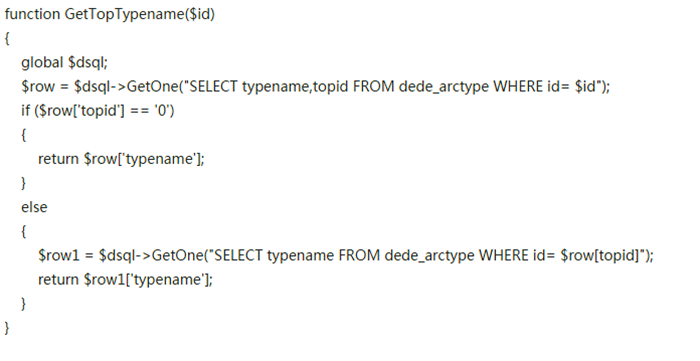700x361 pixels.
Task: Click 'dede_arctype' in the second query
Action: pos(429,255)
